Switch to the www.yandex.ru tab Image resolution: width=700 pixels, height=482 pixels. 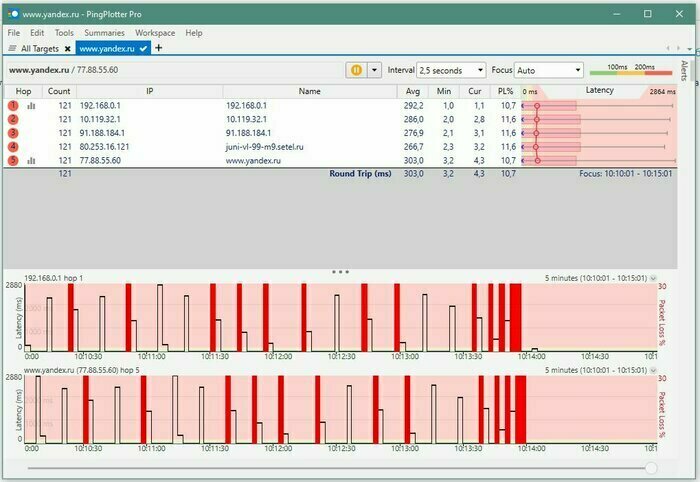106,48
